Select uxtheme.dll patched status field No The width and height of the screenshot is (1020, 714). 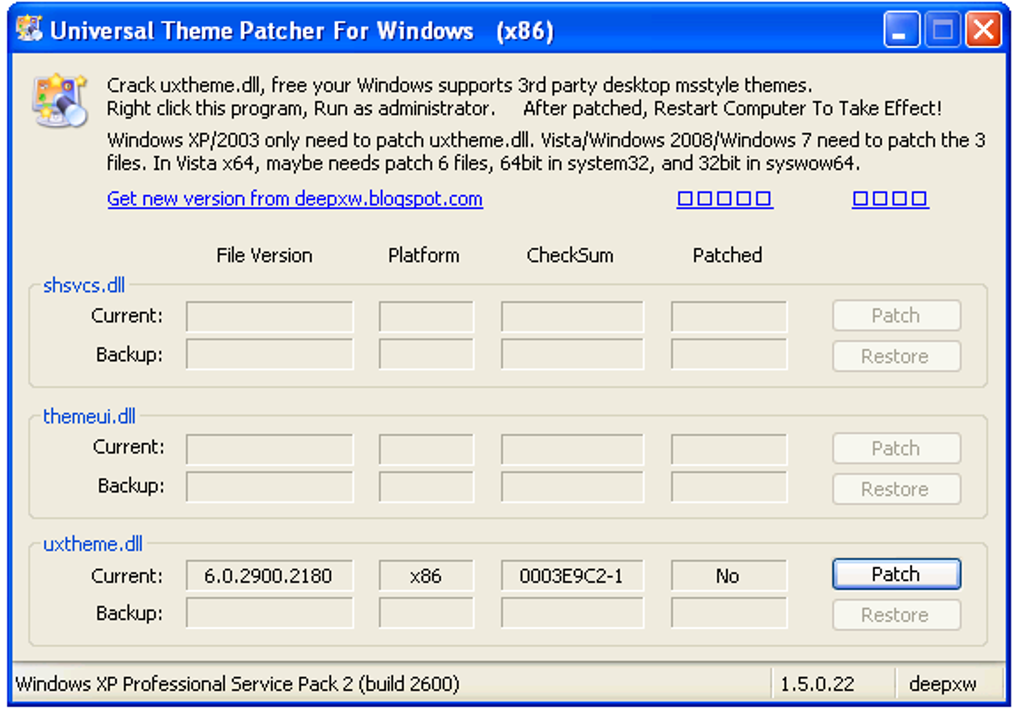click(x=729, y=575)
